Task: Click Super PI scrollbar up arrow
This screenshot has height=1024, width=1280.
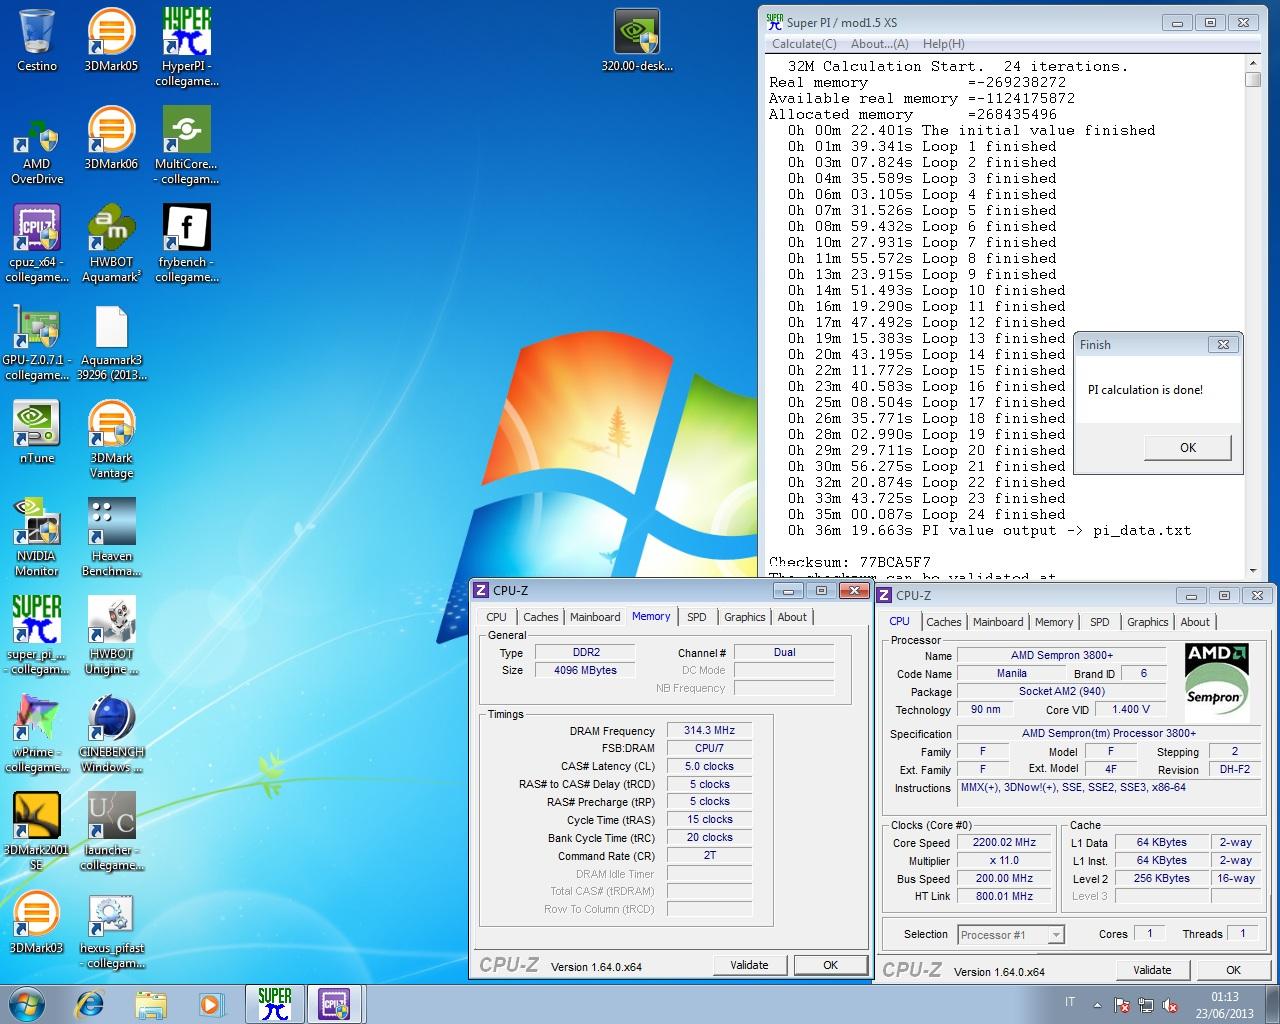Action: pyautogui.click(x=1253, y=65)
